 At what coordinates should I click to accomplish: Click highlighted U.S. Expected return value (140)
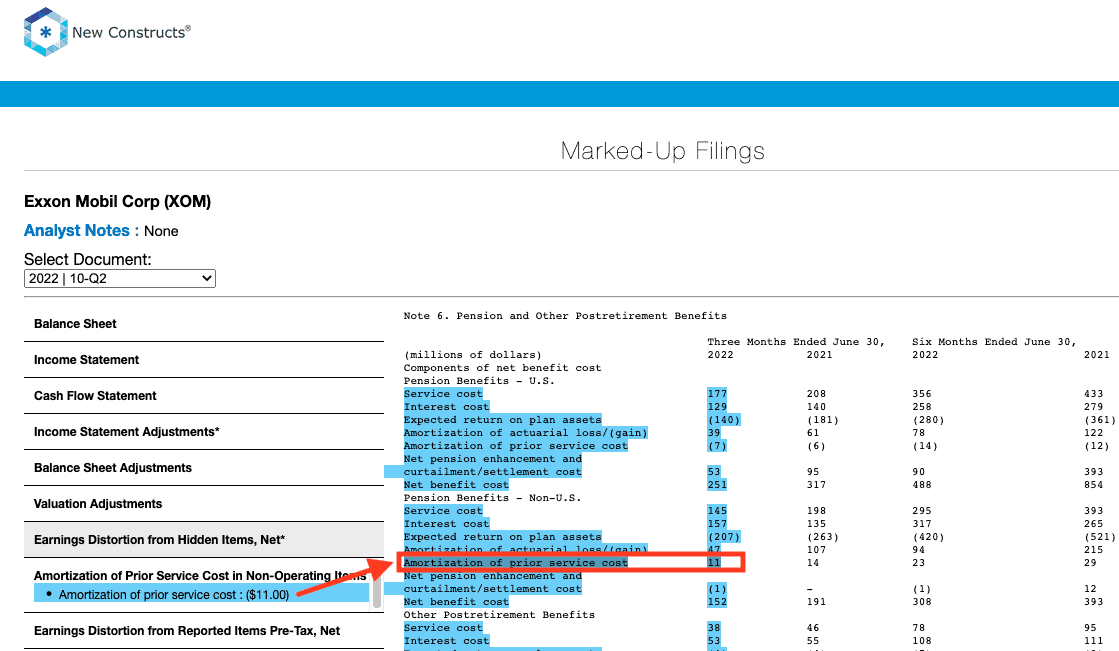tap(724, 420)
